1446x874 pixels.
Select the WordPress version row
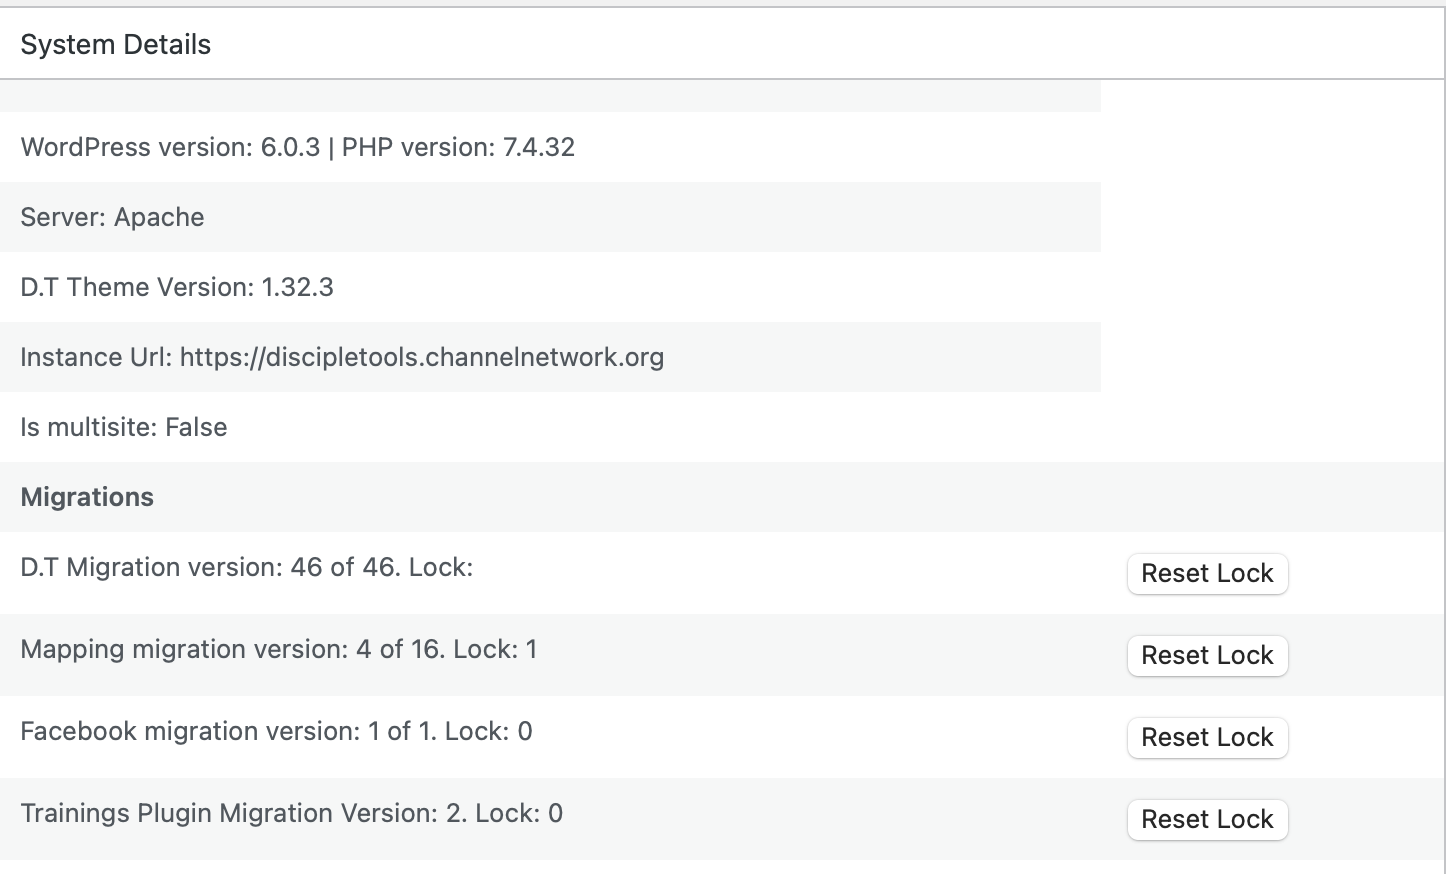[x=298, y=147]
